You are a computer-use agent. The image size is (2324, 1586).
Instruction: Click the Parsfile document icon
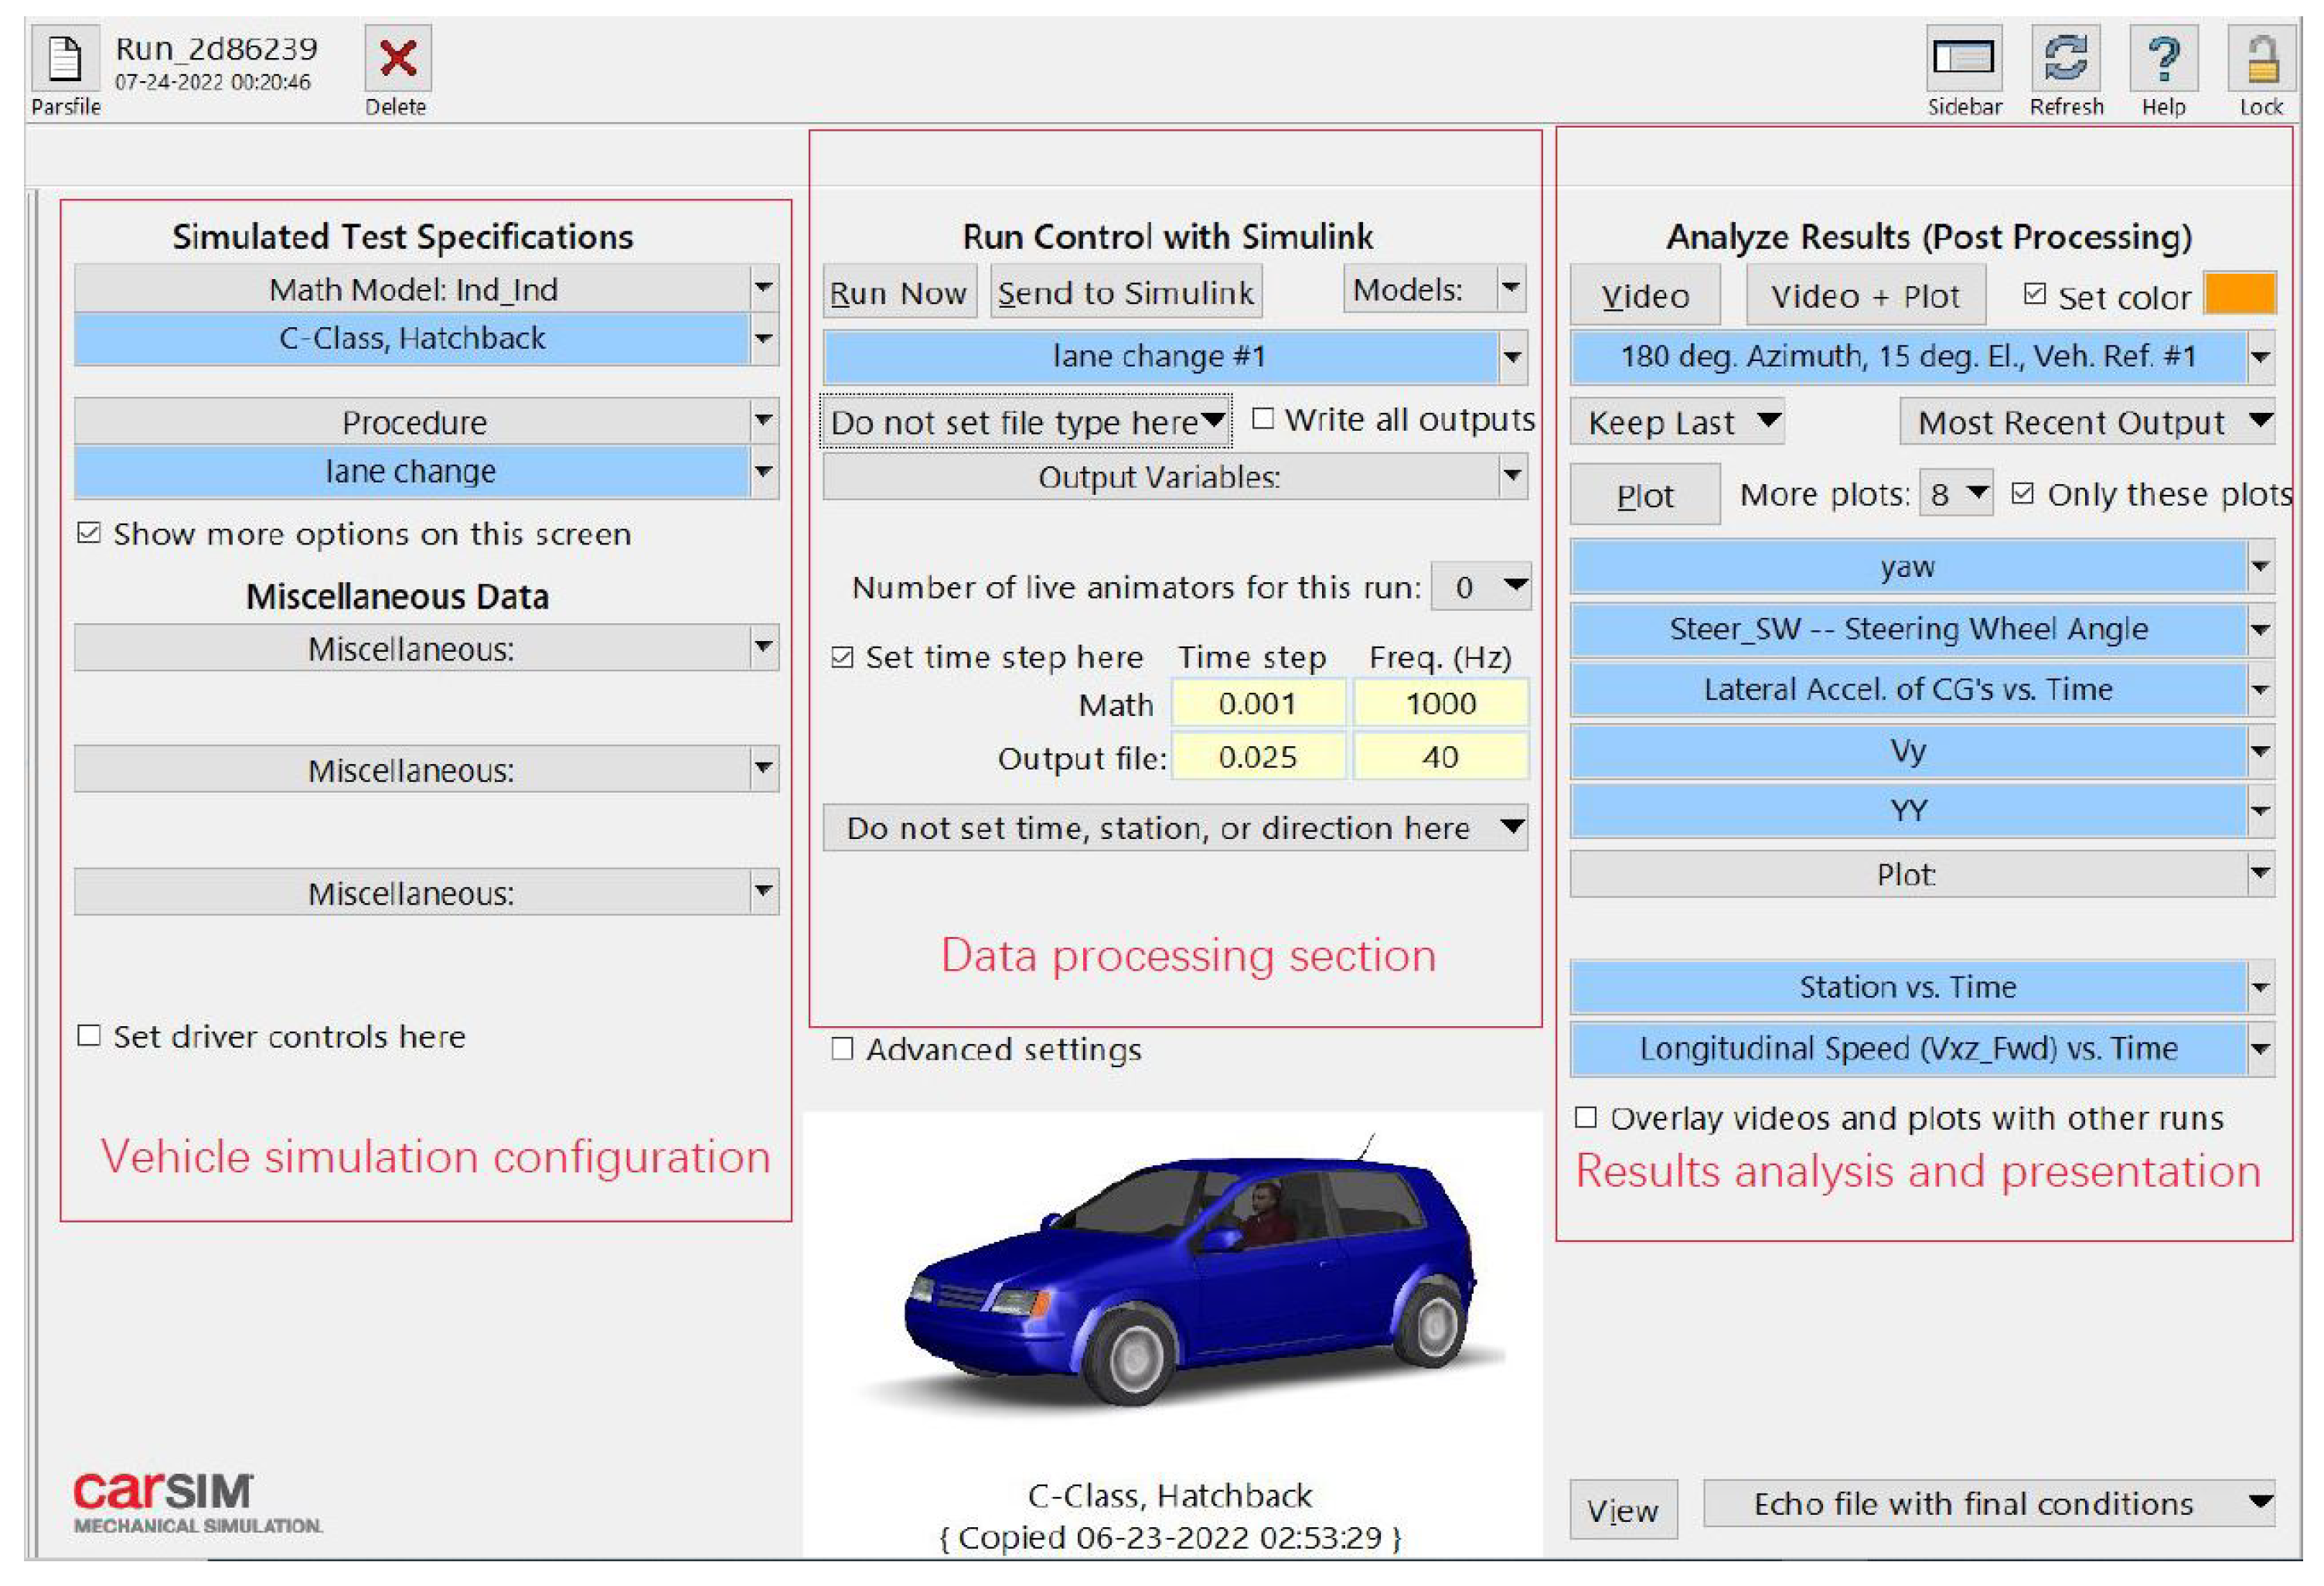point(65,58)
